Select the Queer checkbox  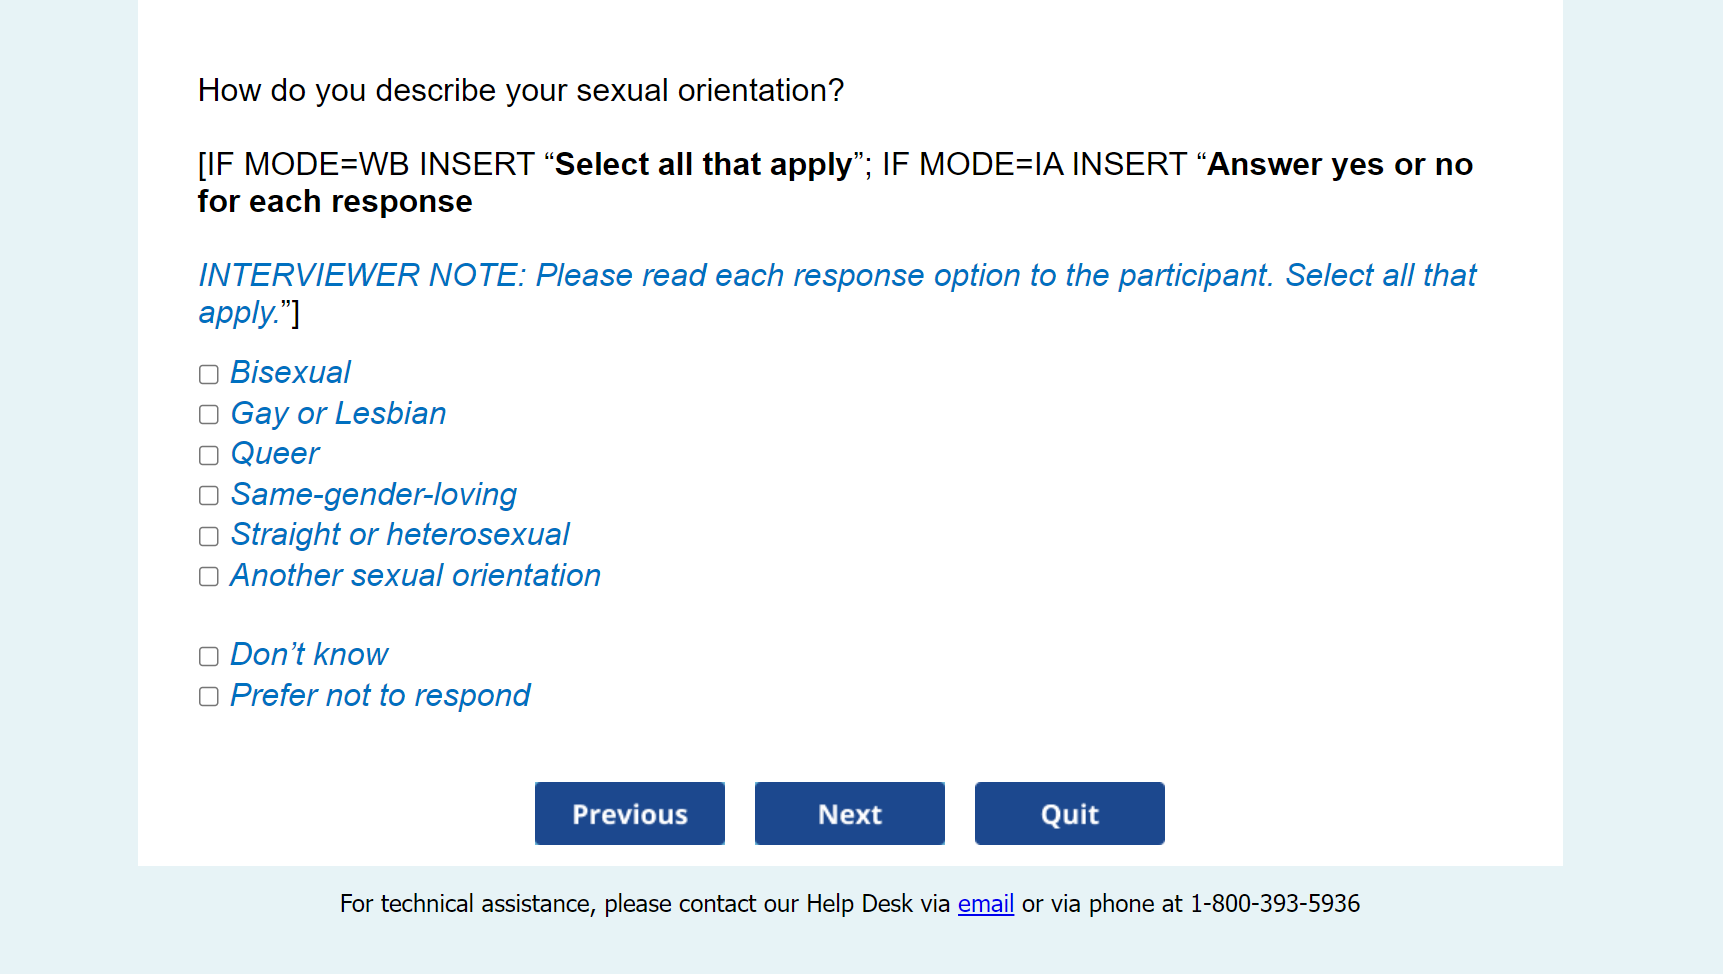208,455
